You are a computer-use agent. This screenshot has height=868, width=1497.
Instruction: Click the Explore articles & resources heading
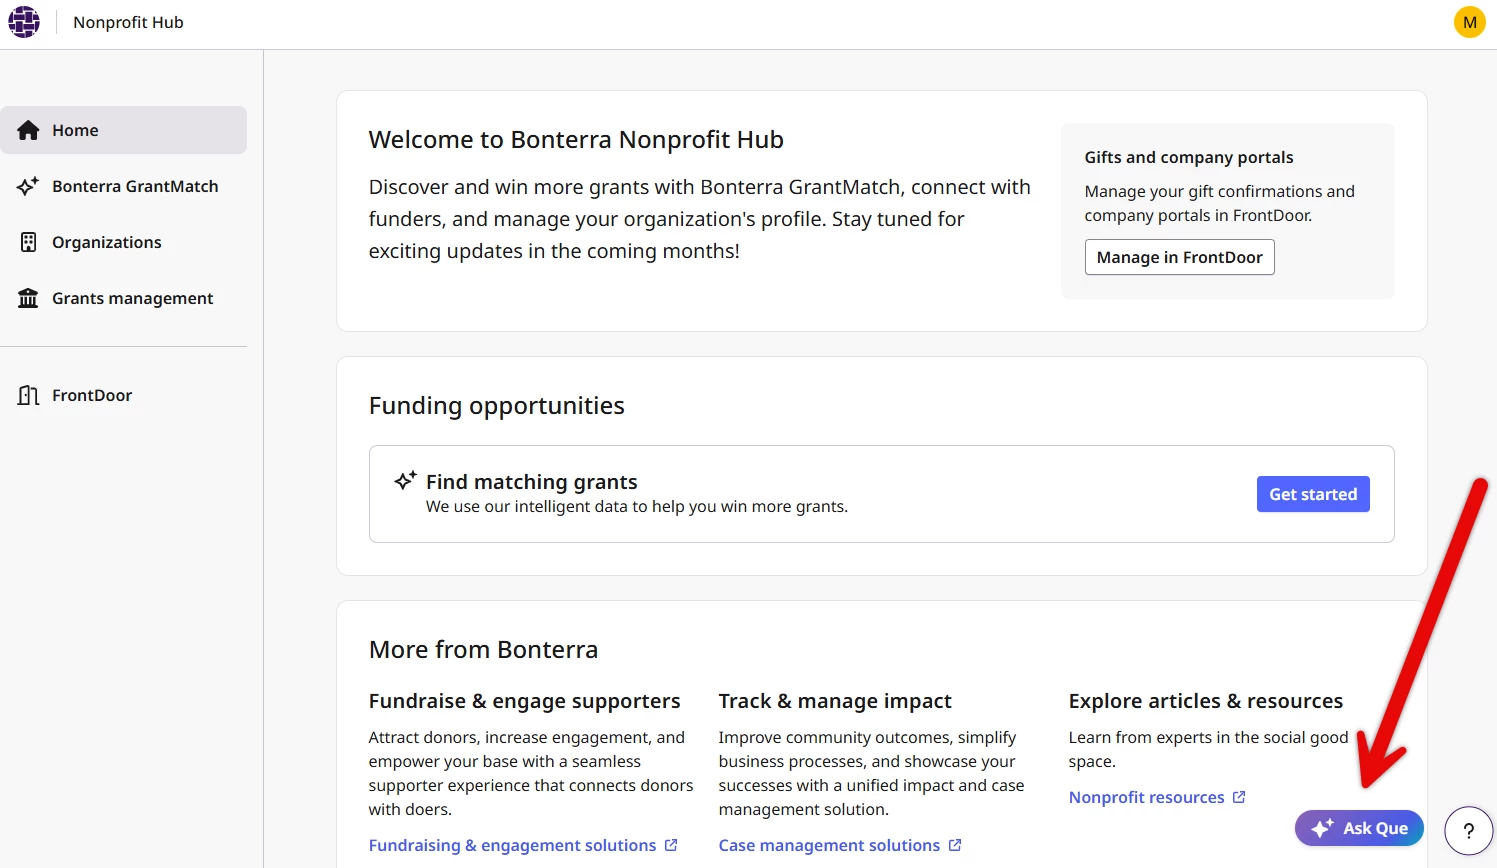(1205, 701)
